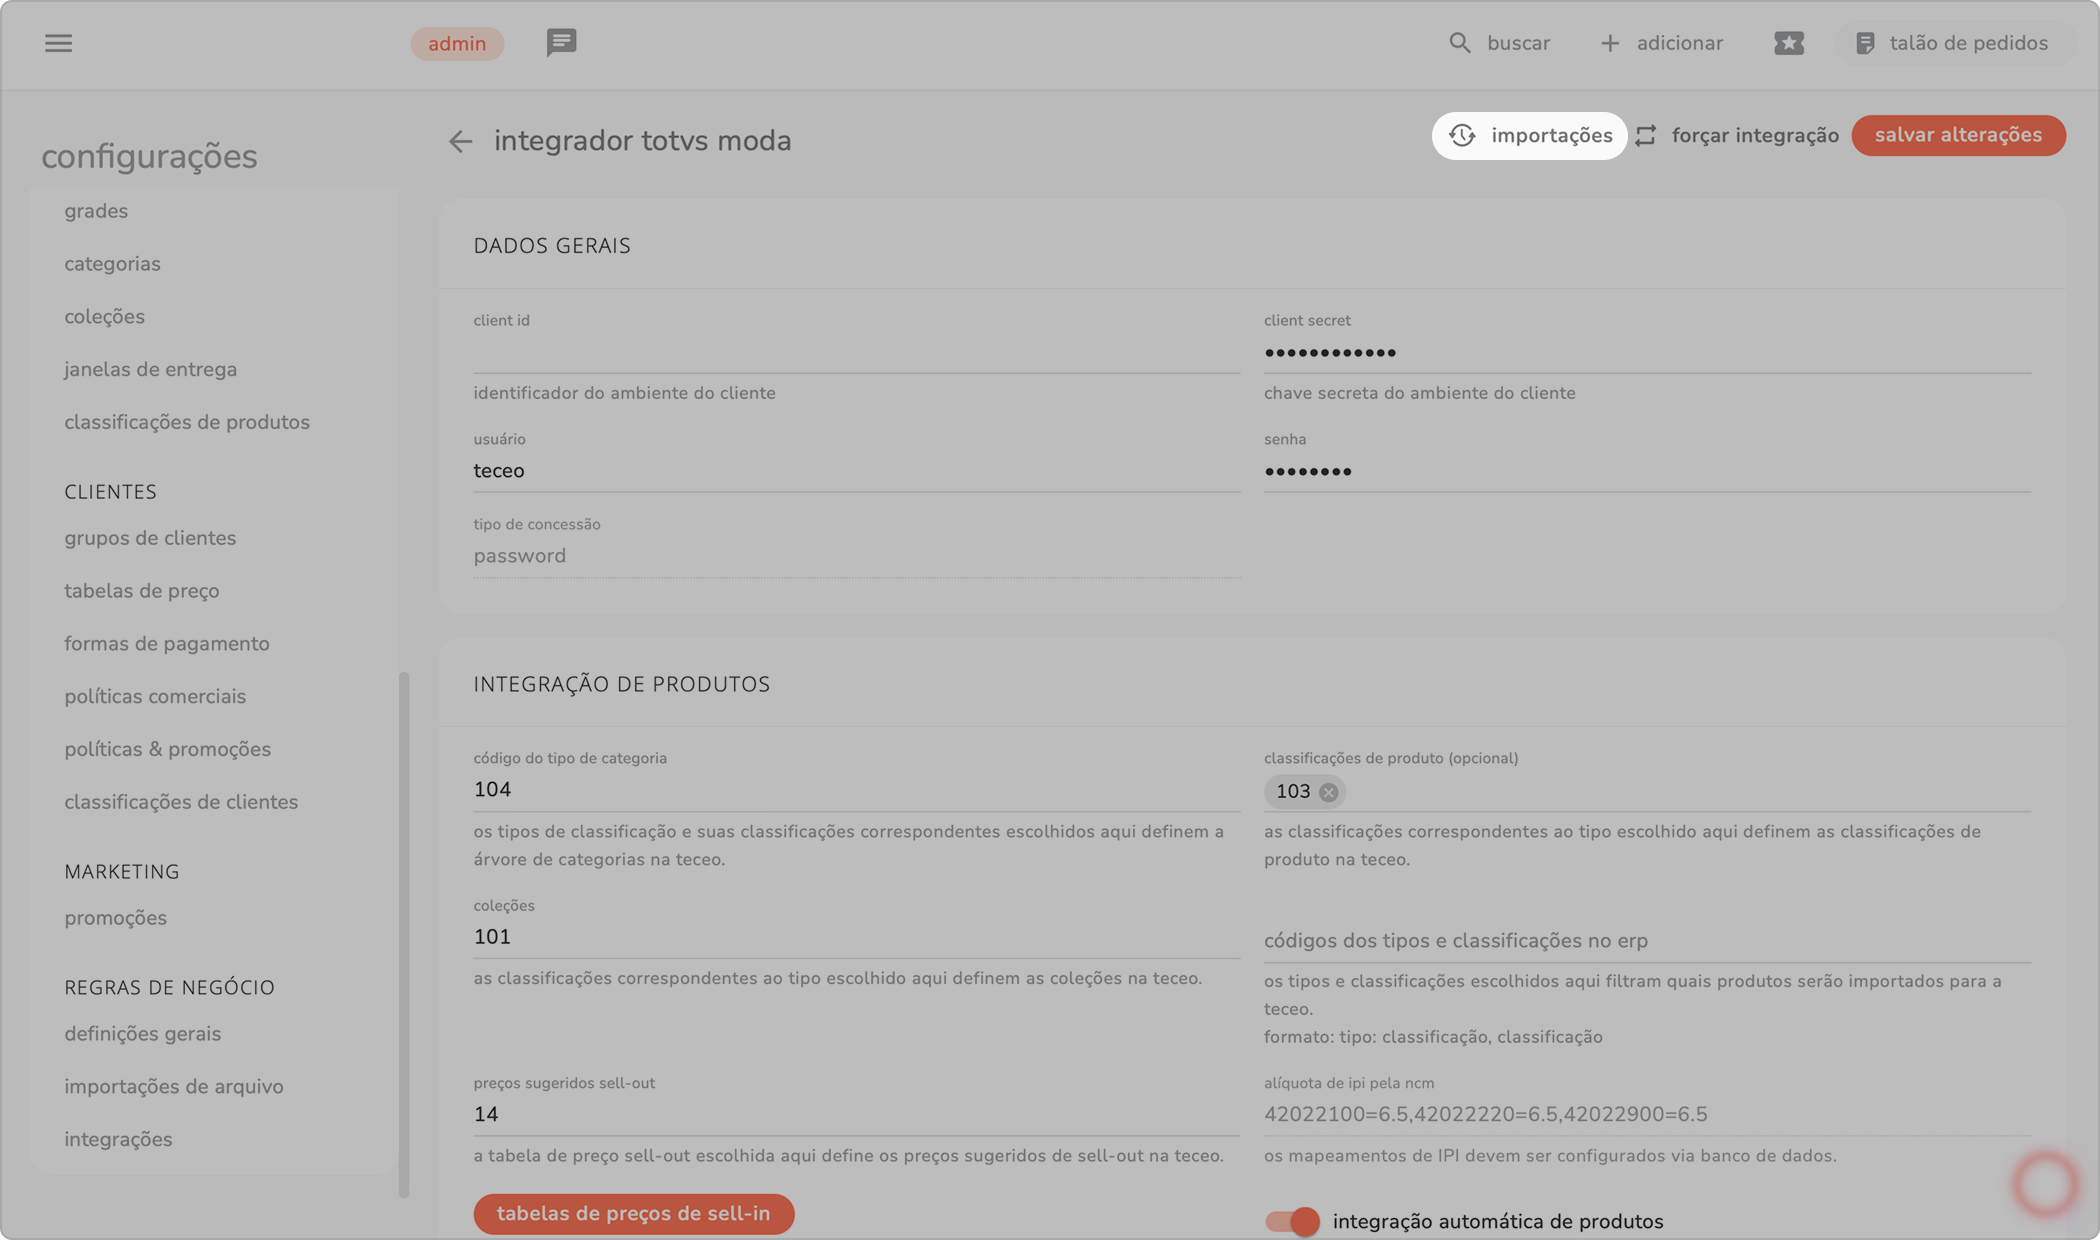Click the plus adicionar icon
The width and height of the screenshot is (2100, 1240).
tap(1609, 43)
